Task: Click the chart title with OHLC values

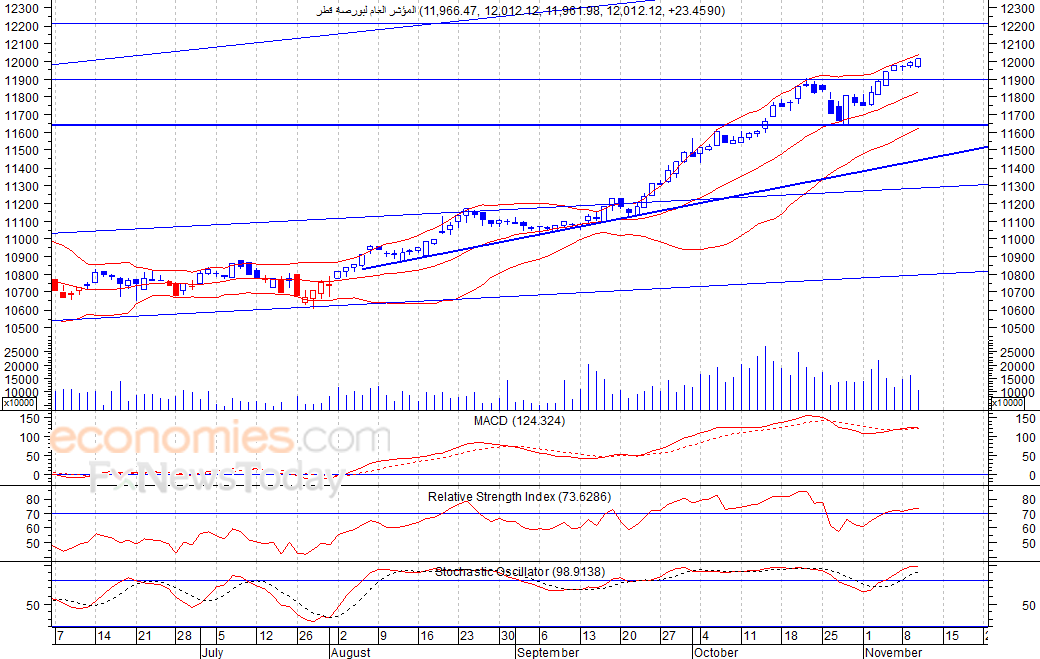Action: (521, 11)
